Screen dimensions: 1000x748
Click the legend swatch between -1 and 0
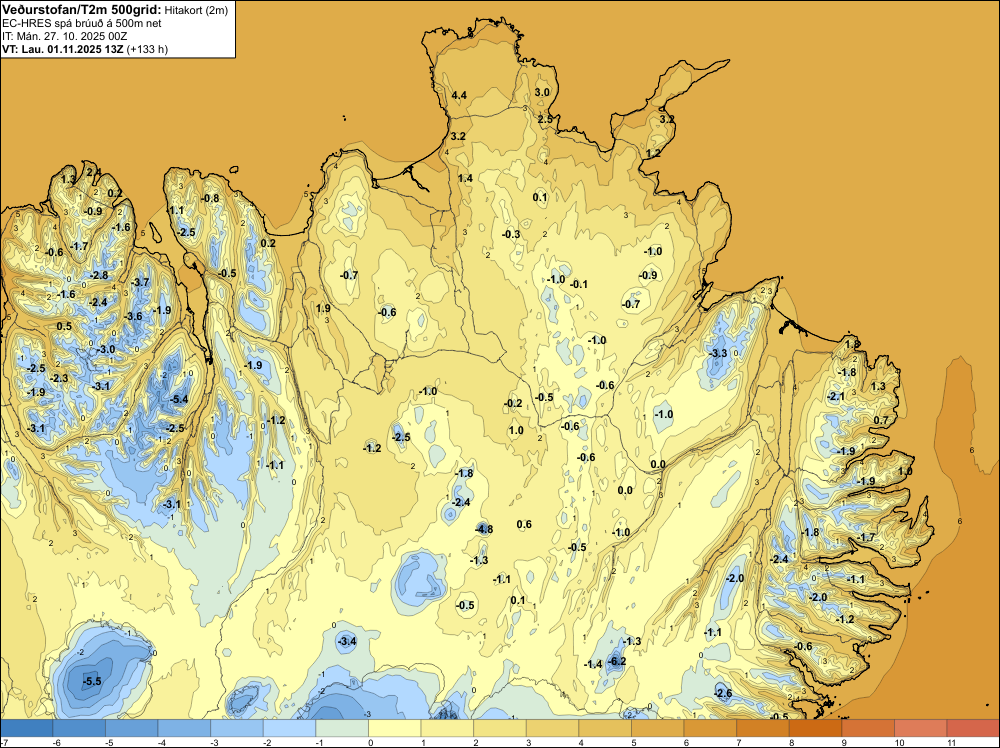tap(342, 728)
